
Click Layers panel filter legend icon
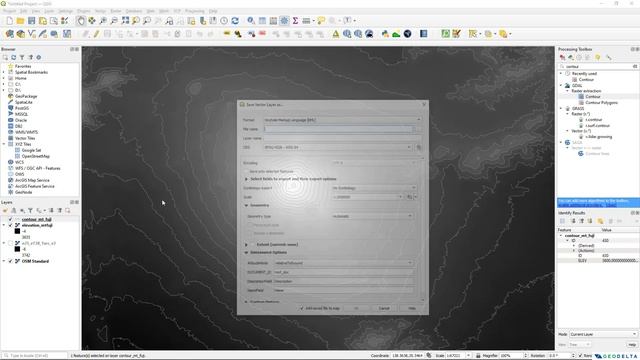(x=30, y=211)
